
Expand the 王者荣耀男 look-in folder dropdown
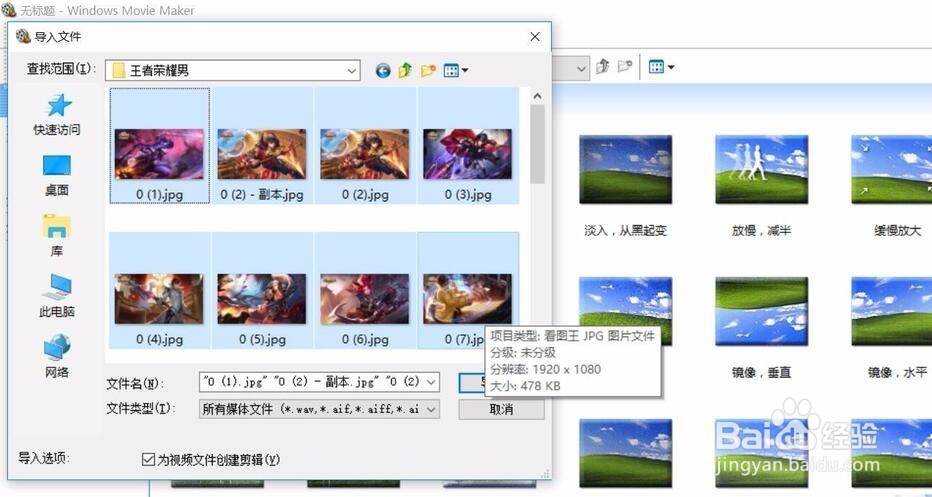coord(351,71)
